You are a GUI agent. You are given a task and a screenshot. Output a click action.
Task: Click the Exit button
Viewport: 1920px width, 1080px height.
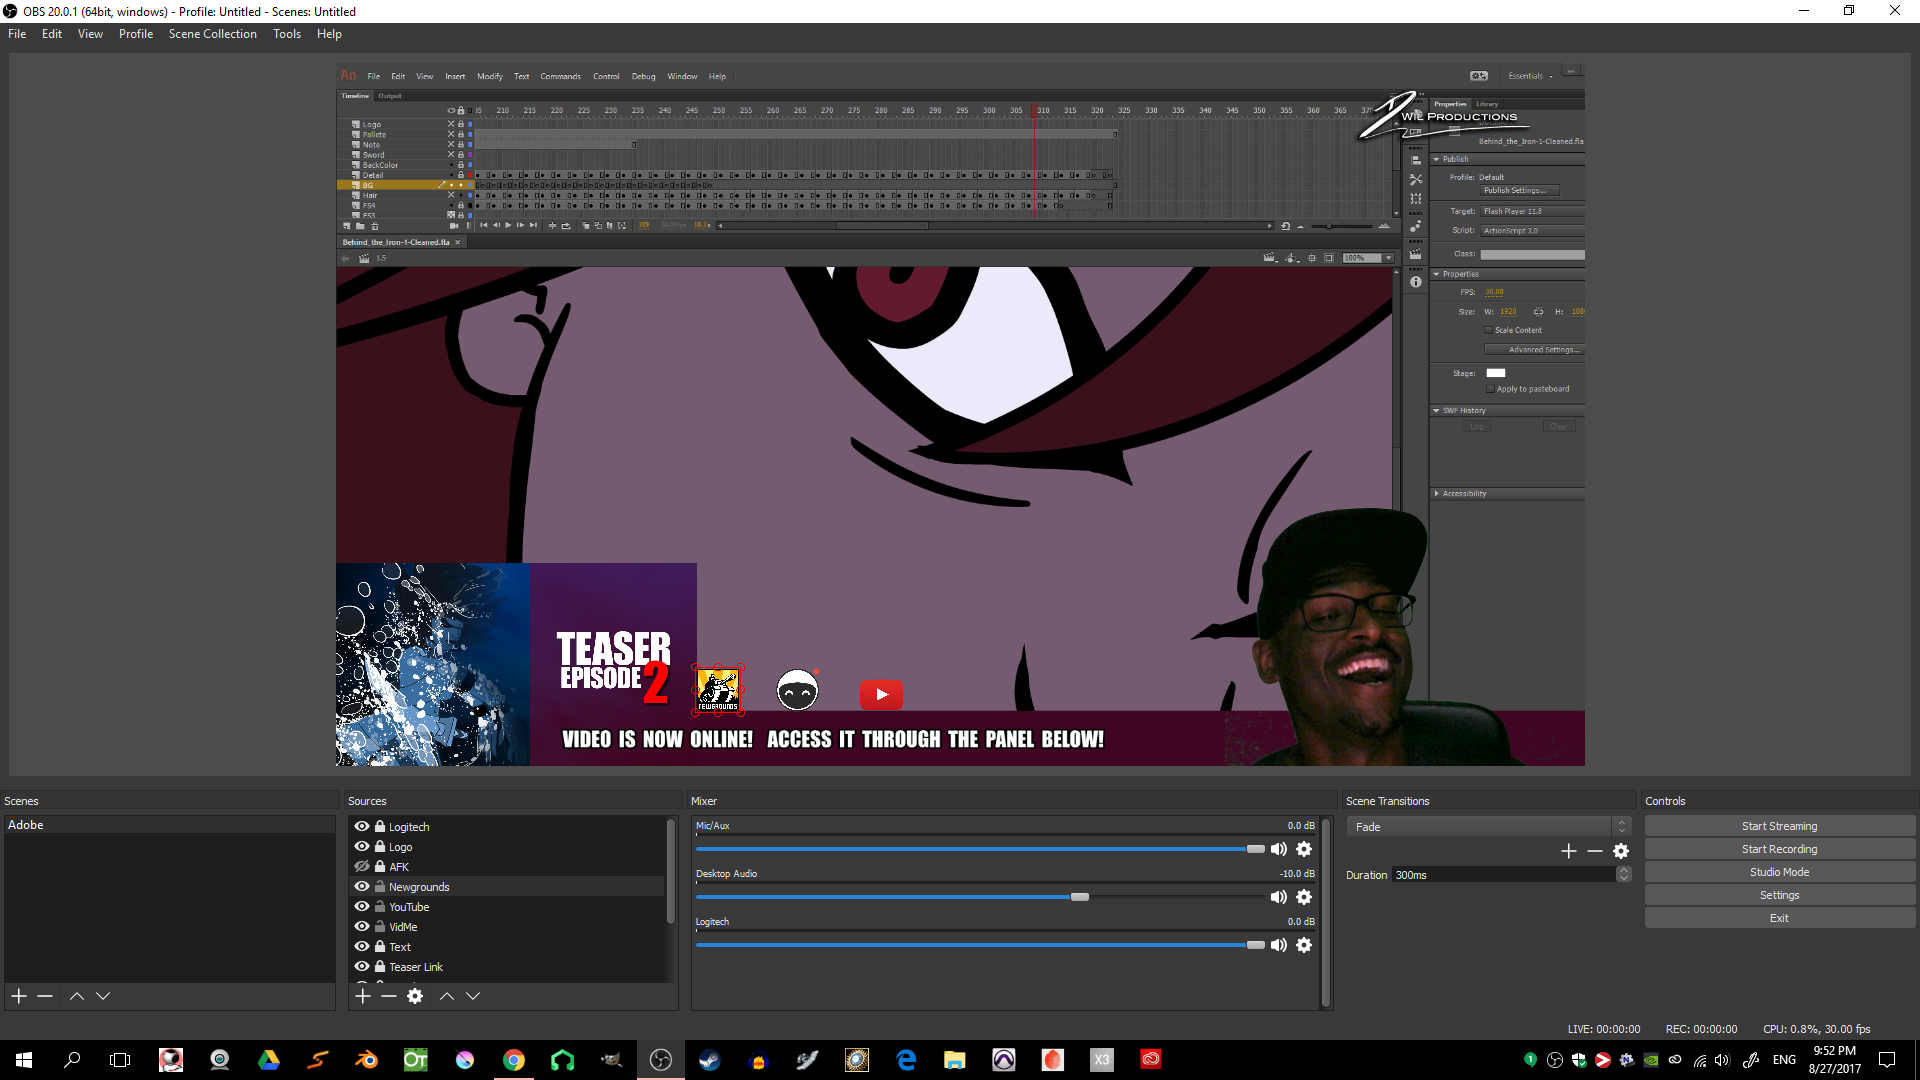[1780, 918]
